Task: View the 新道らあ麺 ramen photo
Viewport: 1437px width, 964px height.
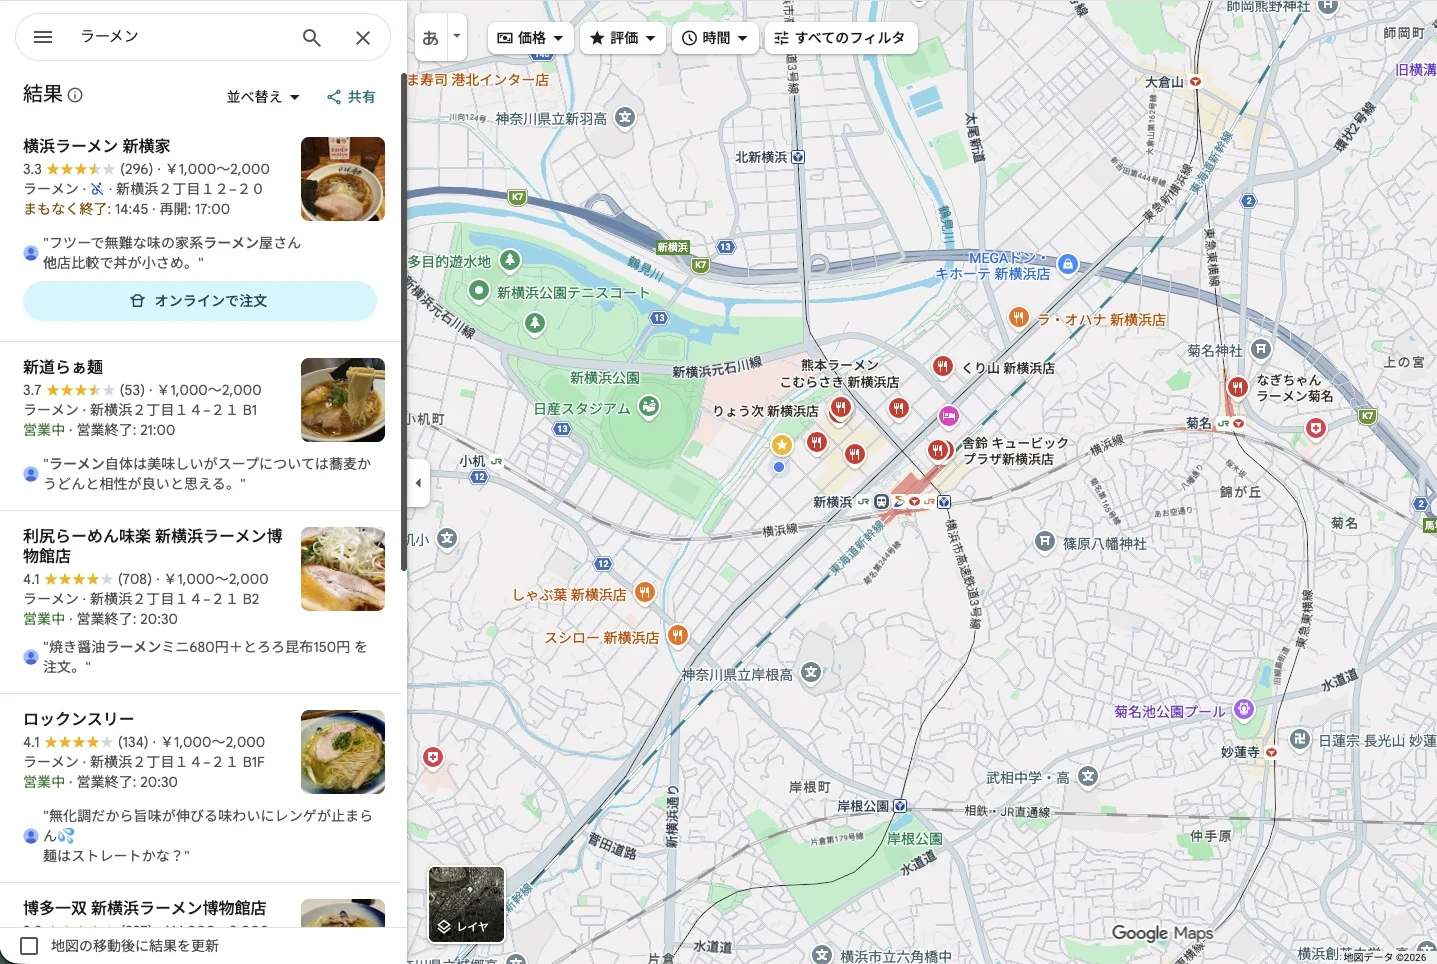Action: [x=343, y=400]
